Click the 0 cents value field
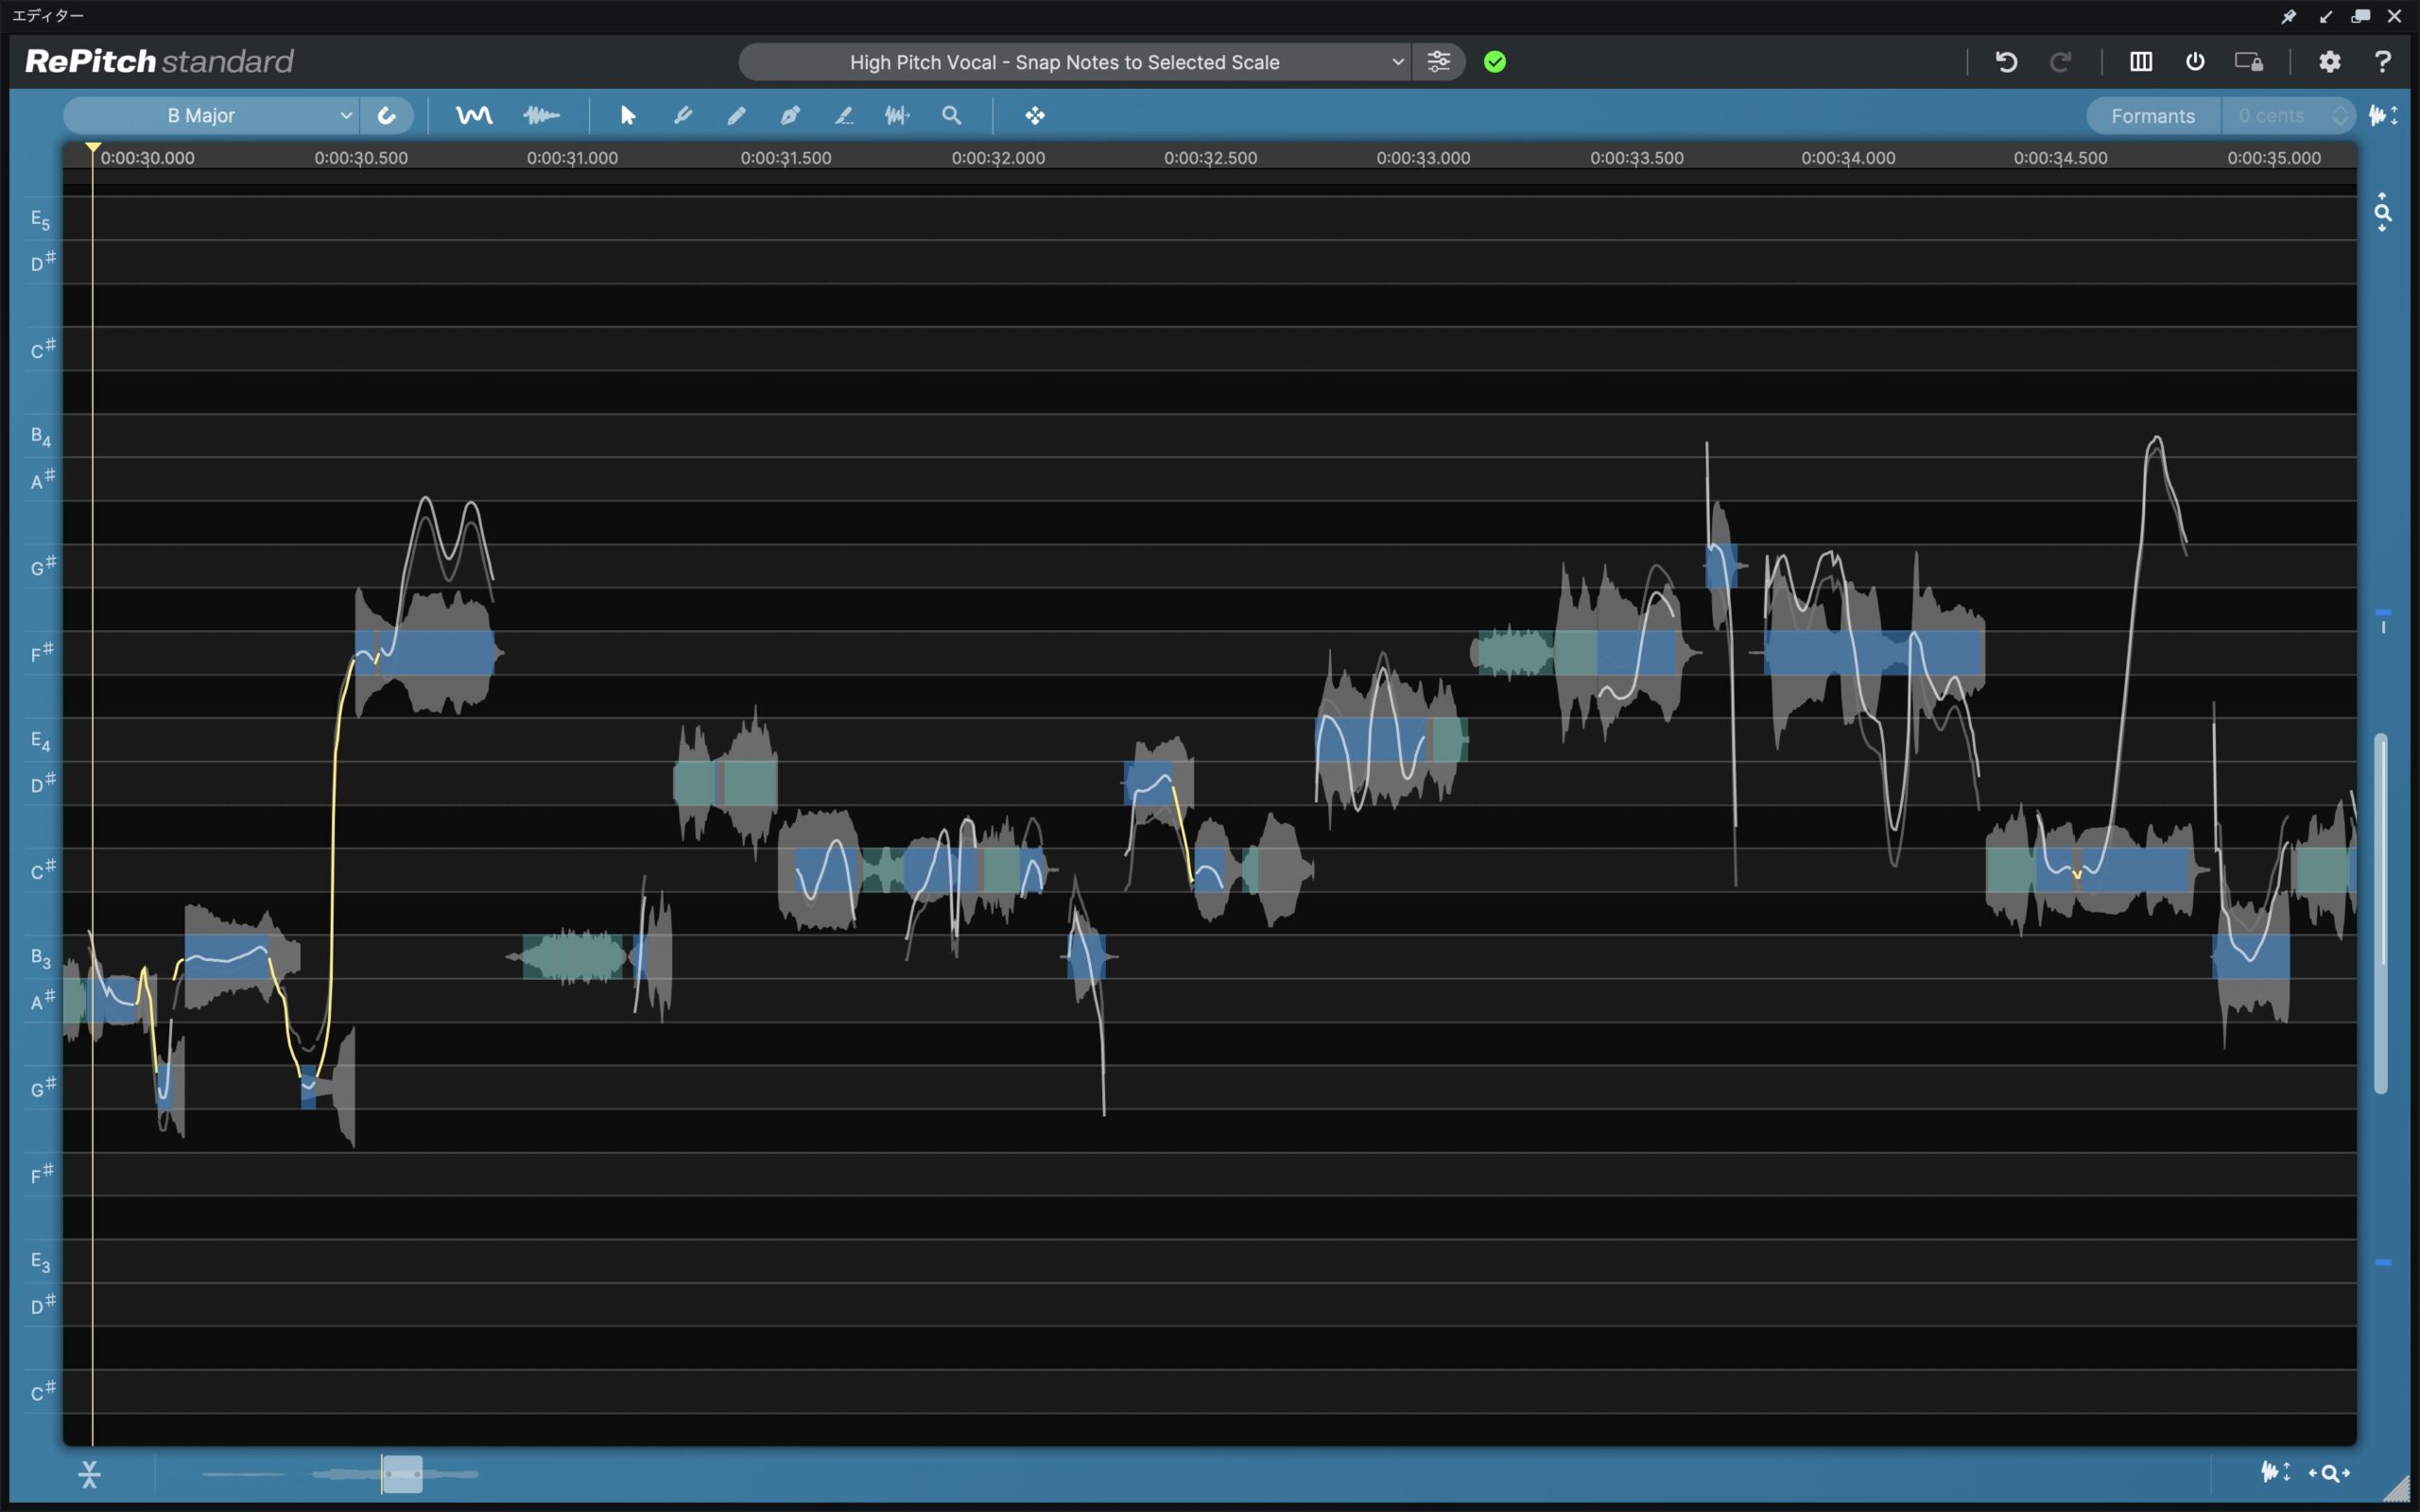Viewport: 2420px width, 1512px height. pos(2272,116)
